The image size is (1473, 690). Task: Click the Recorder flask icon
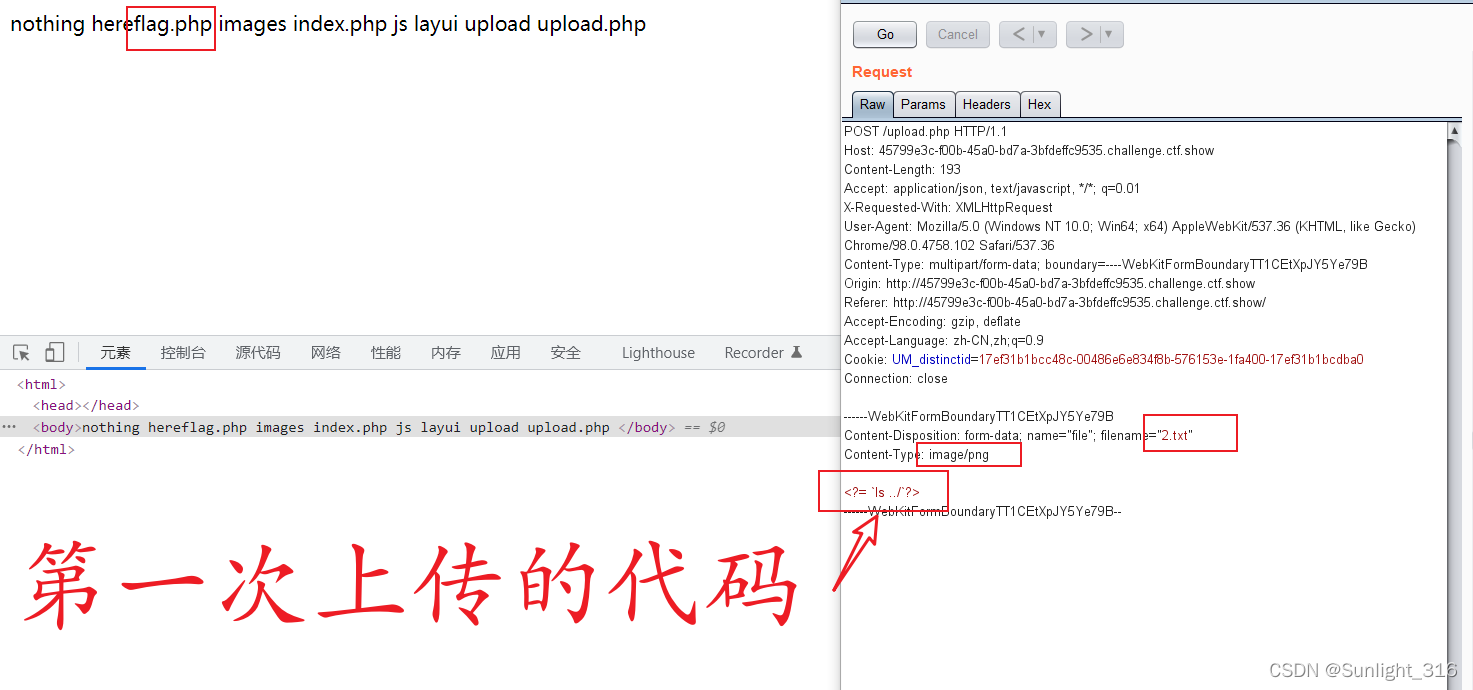[x=796, y=352]
